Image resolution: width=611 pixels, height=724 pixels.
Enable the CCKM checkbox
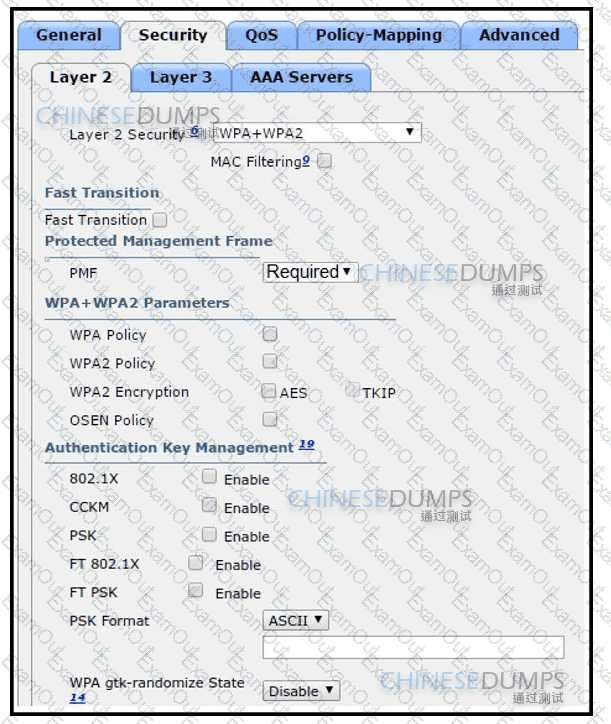pyautogui.click(x=209, y=506)
